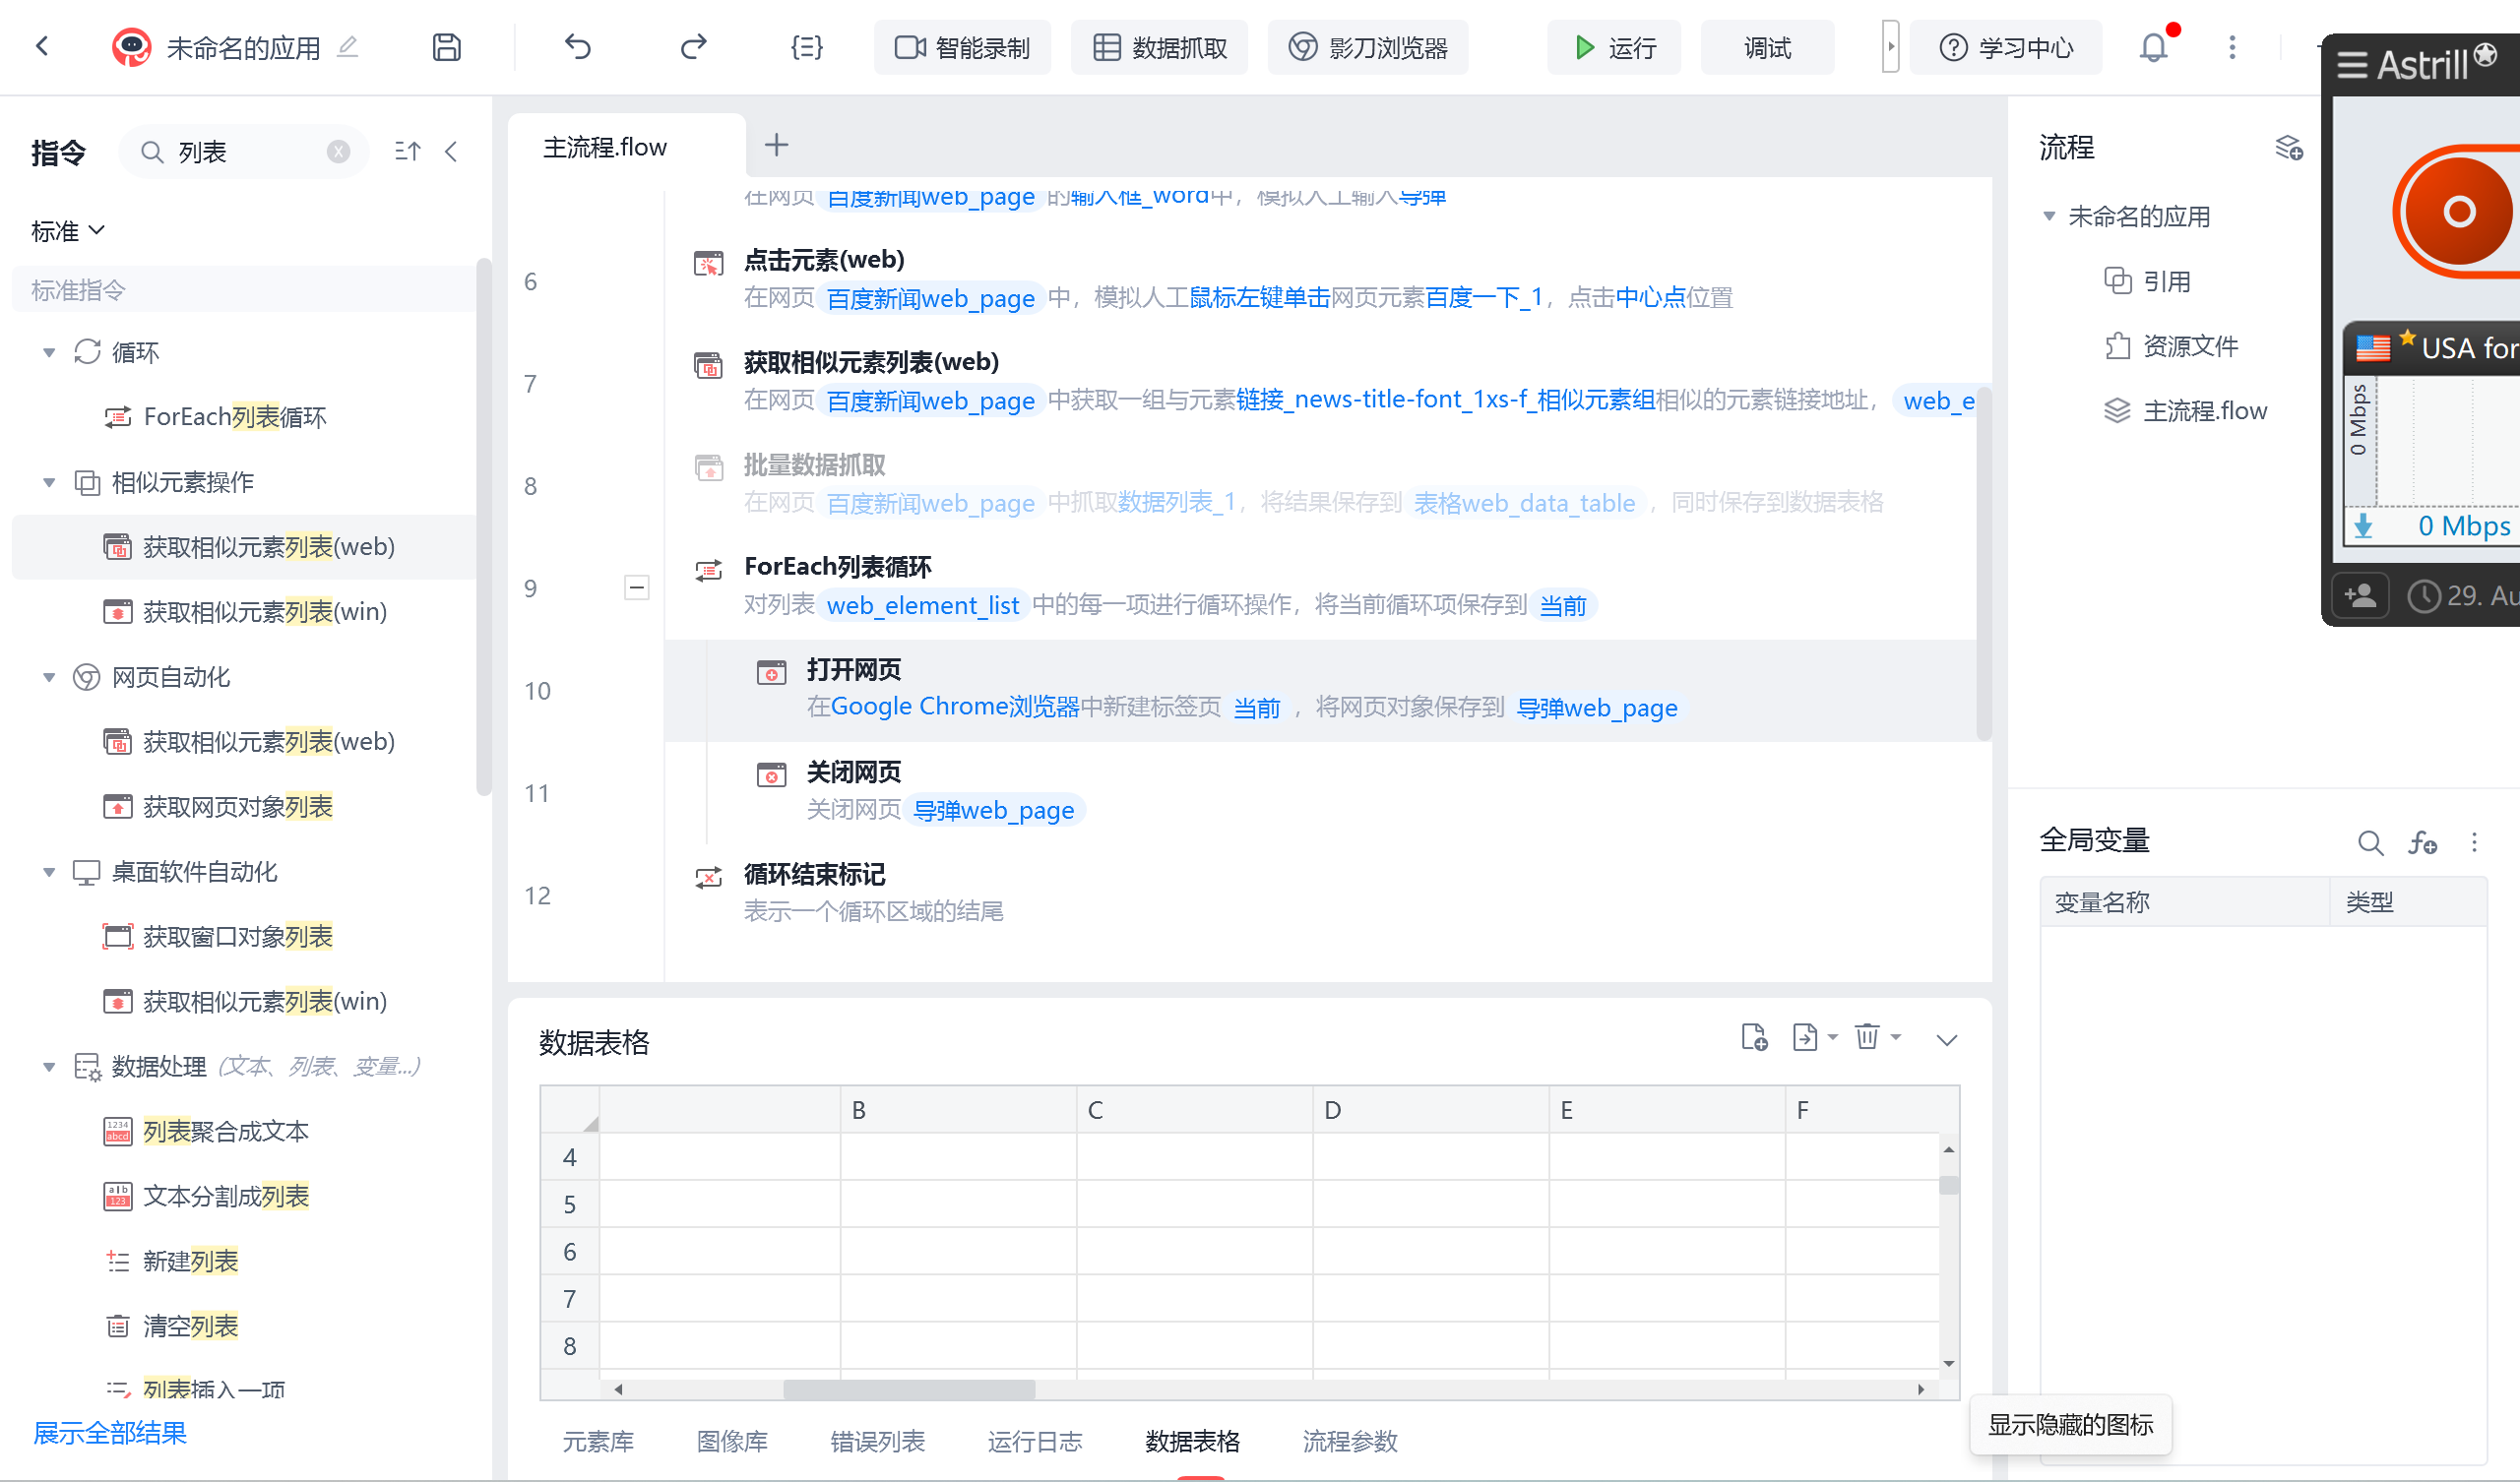Click the global variables search icon
2520x1482 pixels.
click(x=2369, y=843)
